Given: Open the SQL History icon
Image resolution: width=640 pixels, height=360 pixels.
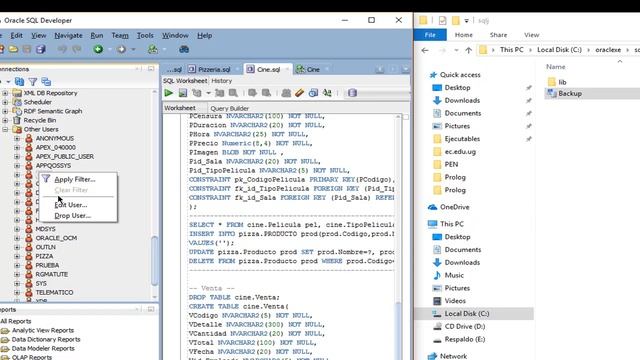Looking at the screenshot, I should [313, 93].
